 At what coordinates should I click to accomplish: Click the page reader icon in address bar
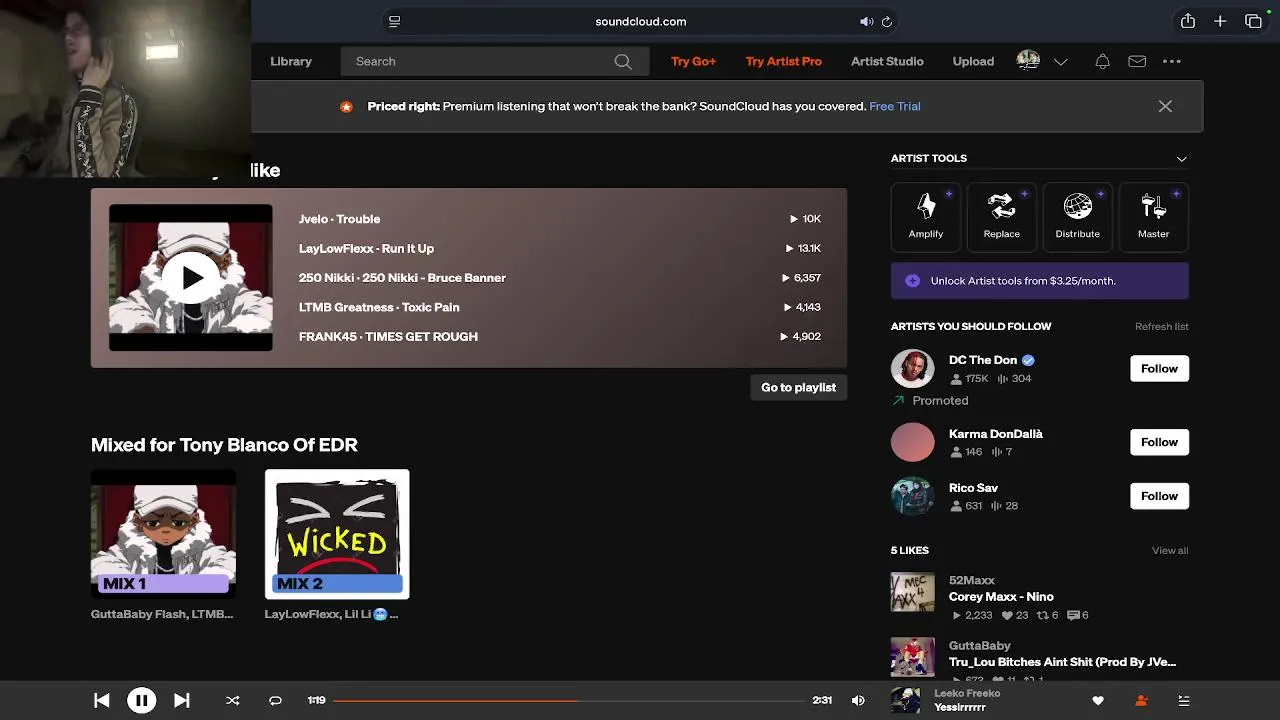[x=395, y=21]
